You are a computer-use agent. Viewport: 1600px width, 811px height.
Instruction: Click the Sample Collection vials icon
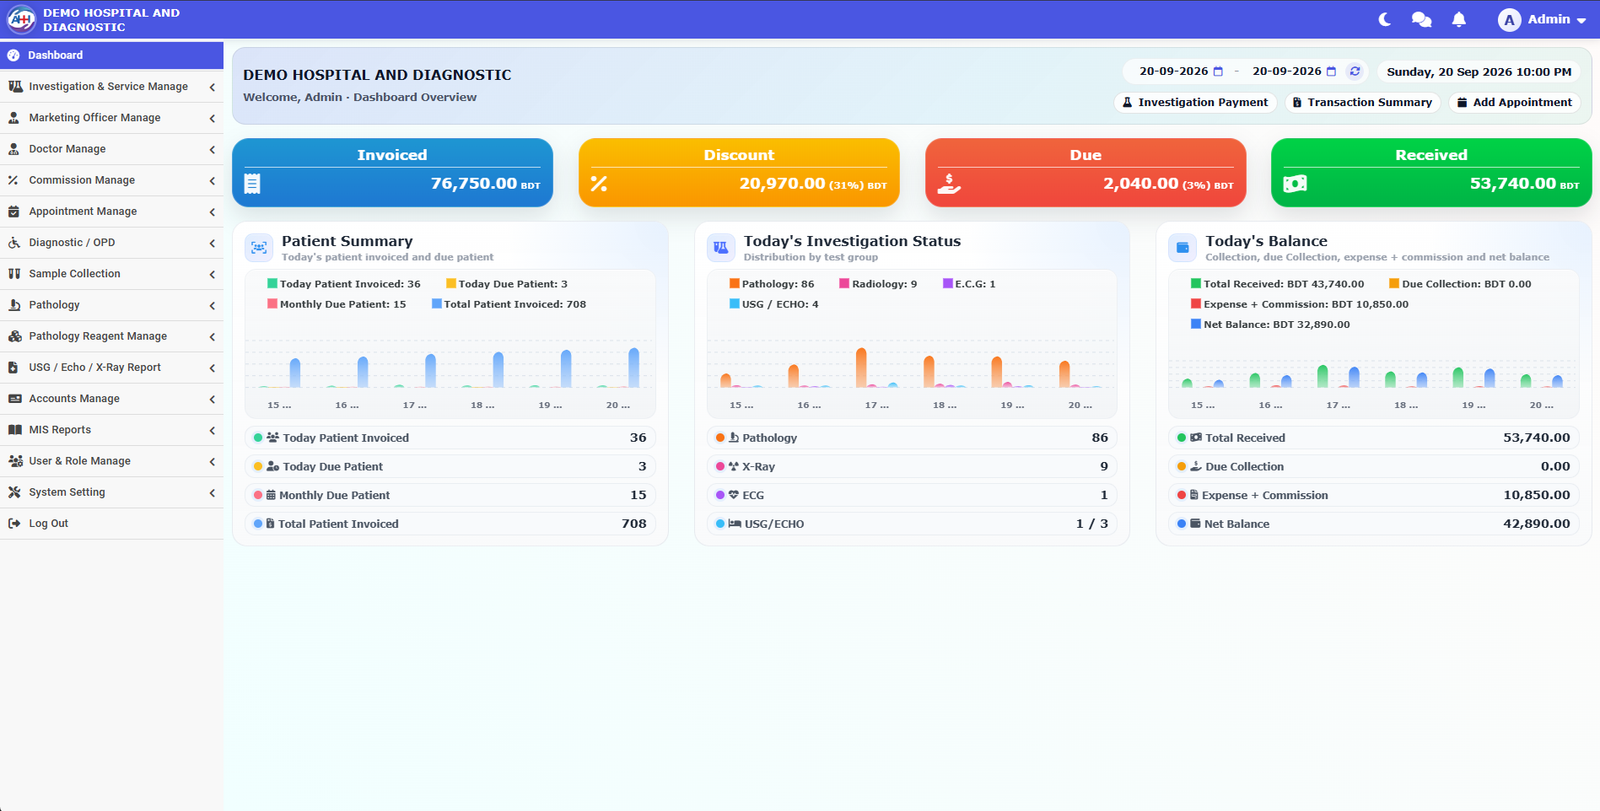(14, 274)
